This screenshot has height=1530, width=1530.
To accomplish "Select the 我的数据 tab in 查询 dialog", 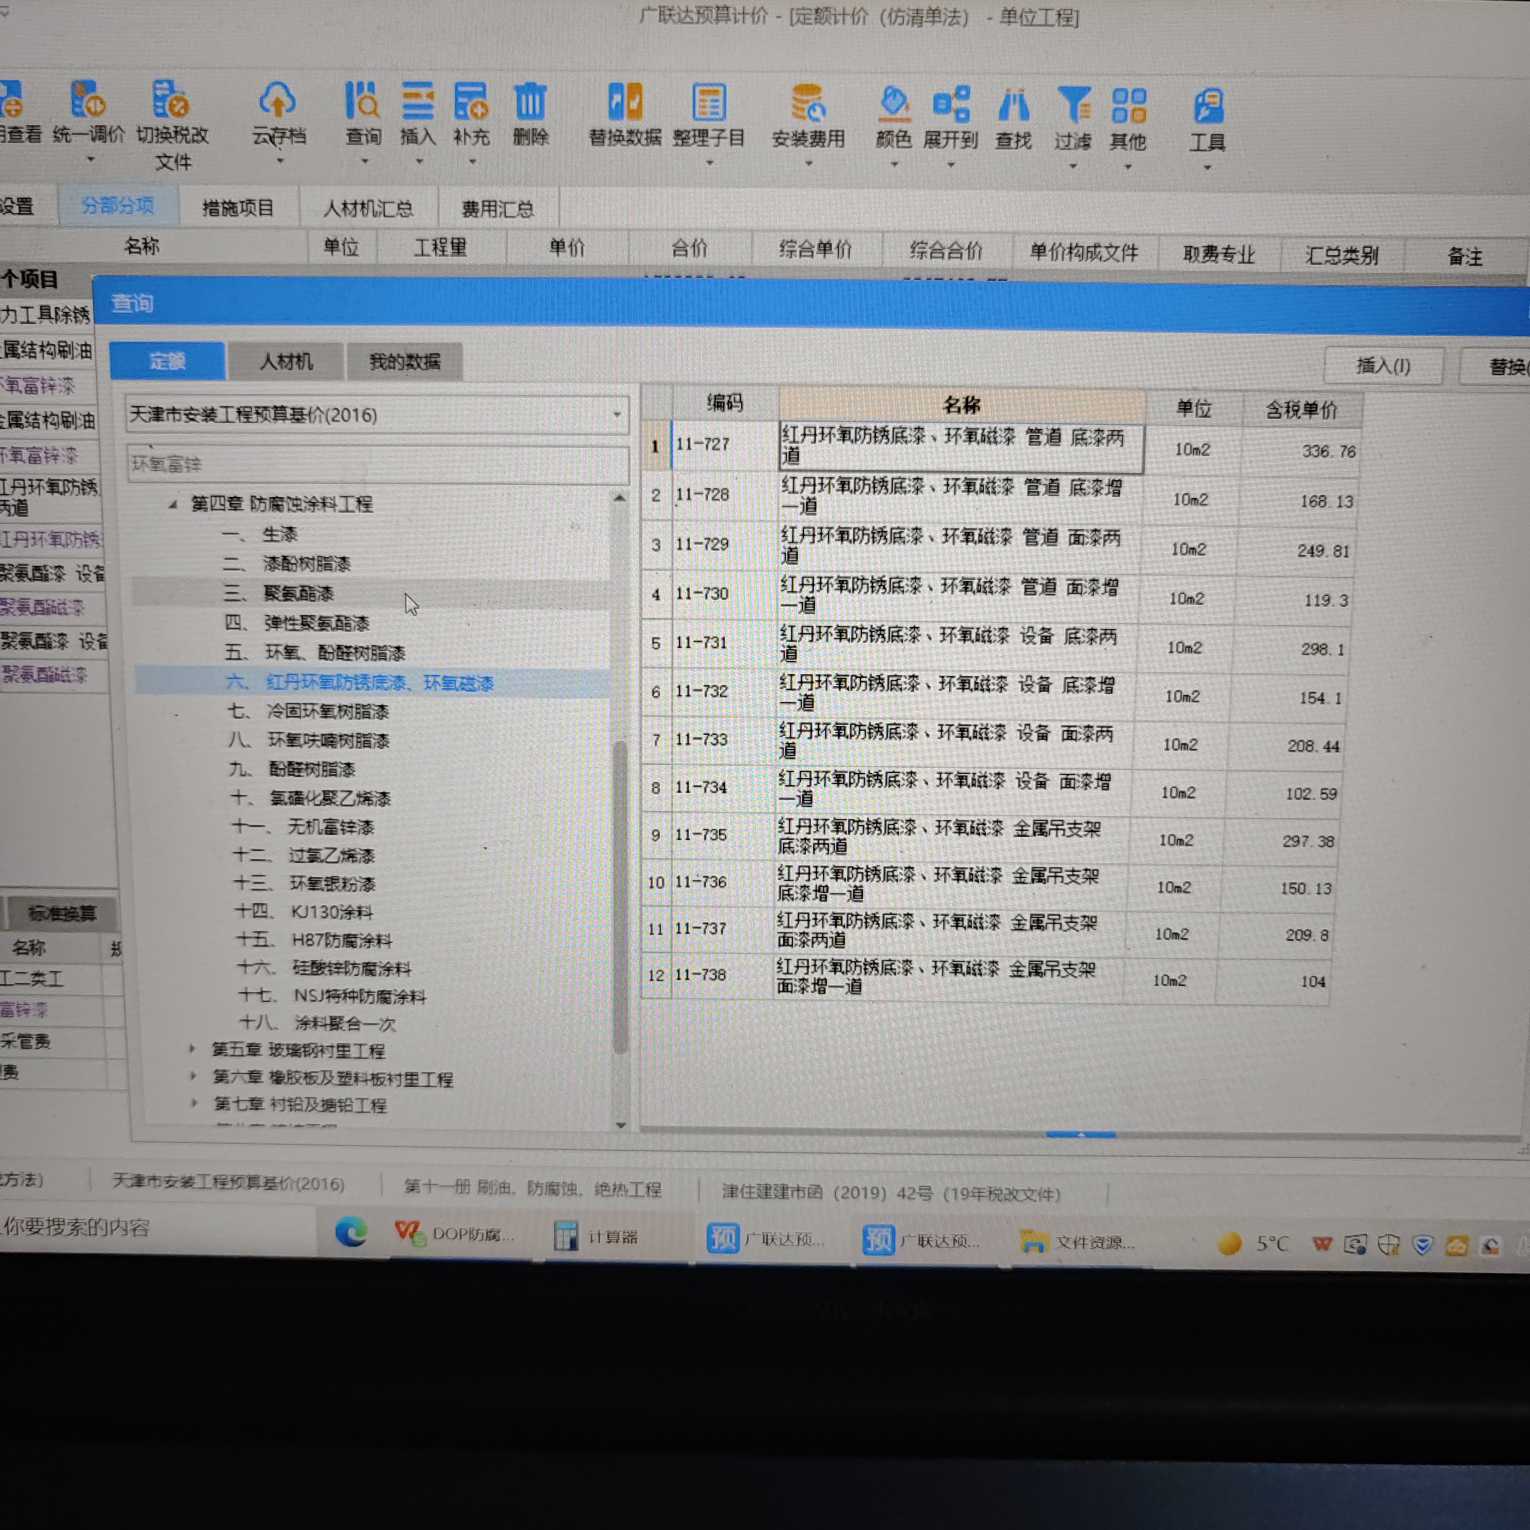I will point(404,362).
